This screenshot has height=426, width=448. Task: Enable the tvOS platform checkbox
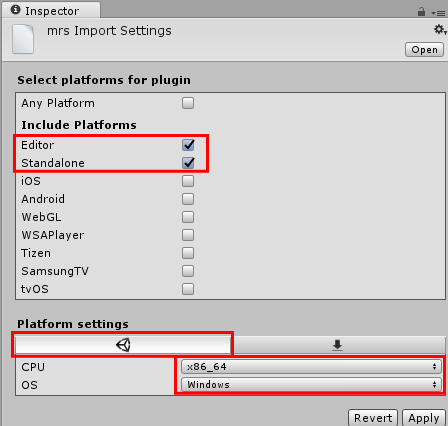[x=188, y=289]
